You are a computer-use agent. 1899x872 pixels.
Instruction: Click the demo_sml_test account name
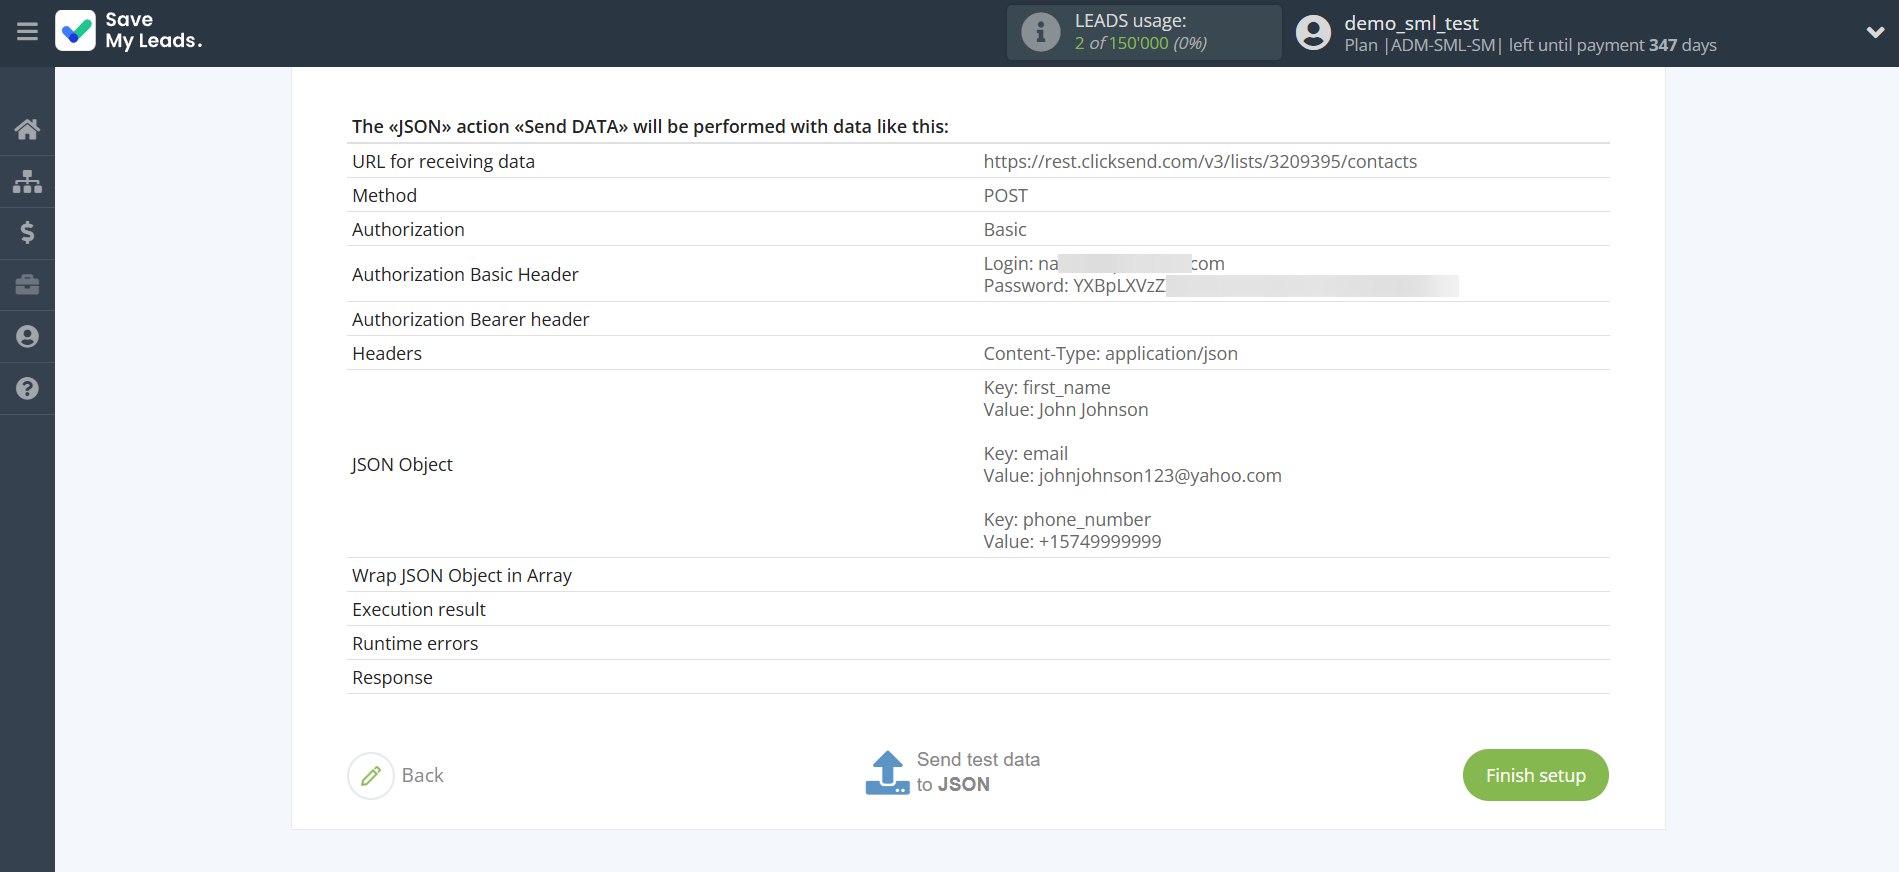point(1410,23)
